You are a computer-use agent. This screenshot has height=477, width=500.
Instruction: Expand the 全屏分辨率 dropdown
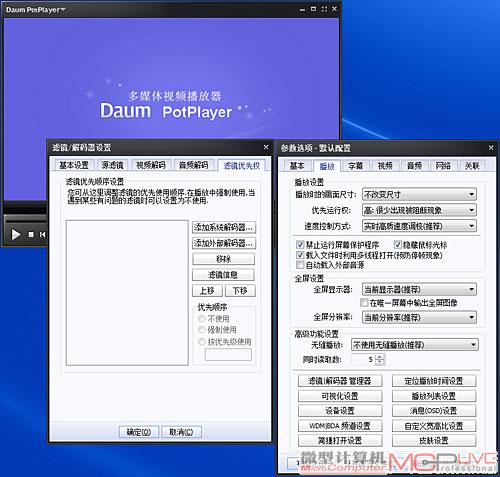click(419, 317)
